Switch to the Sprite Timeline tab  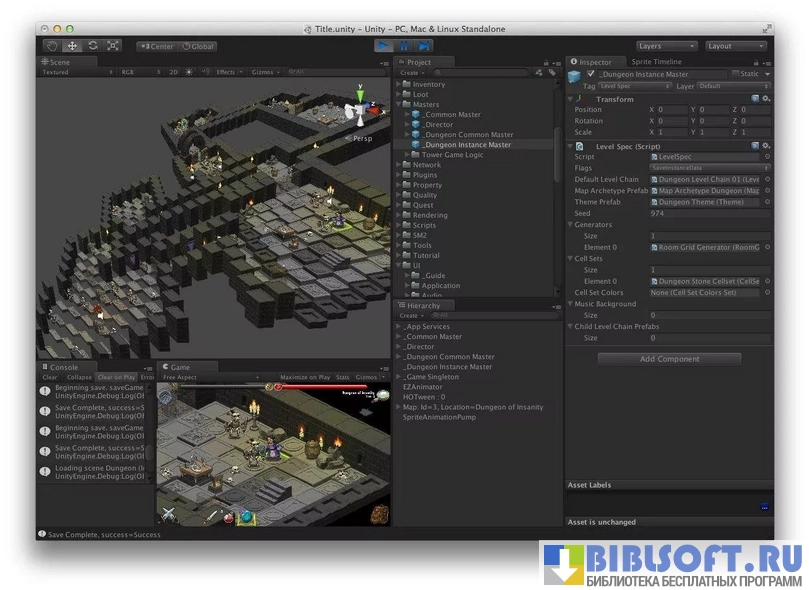pos(655,62)
